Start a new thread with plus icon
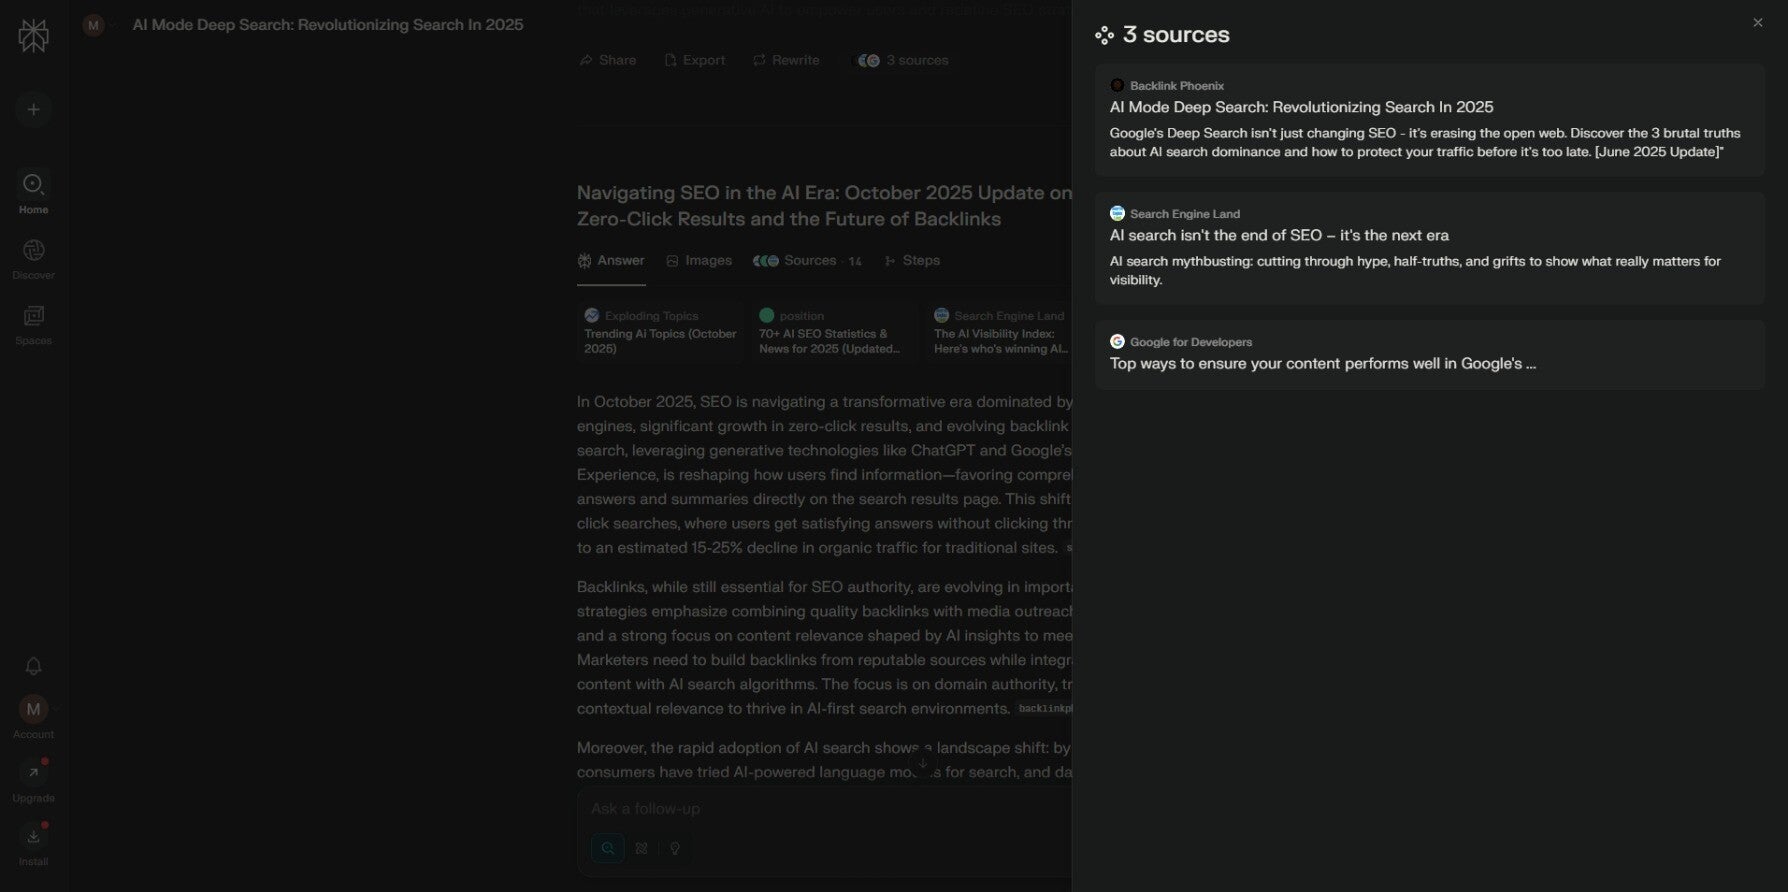 pos(33,109)
